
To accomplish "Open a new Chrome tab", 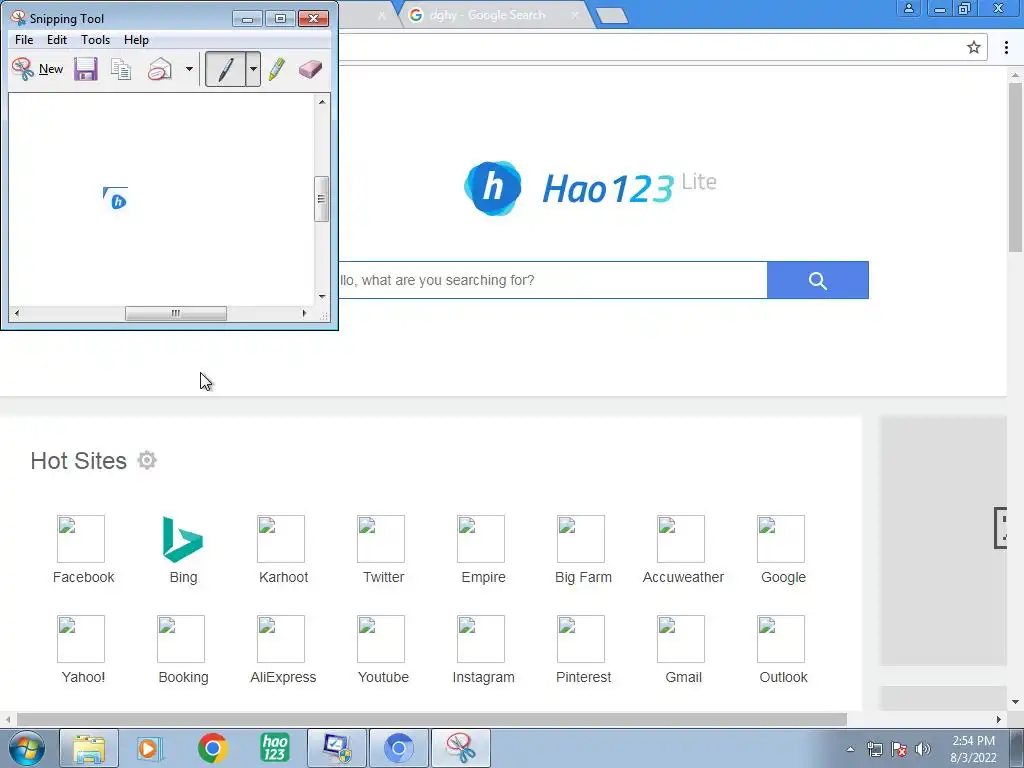I will coord(612,16).
